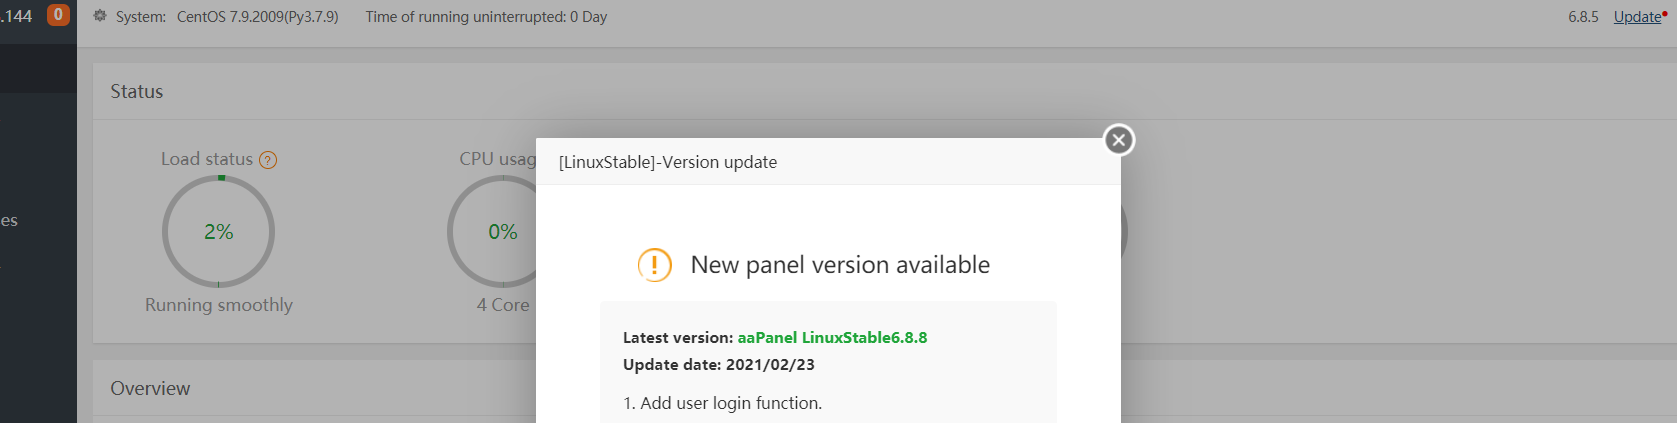Click the CentOS 7.9.2009 system info text
This screenshot has width=1677, height=423.
257,17
